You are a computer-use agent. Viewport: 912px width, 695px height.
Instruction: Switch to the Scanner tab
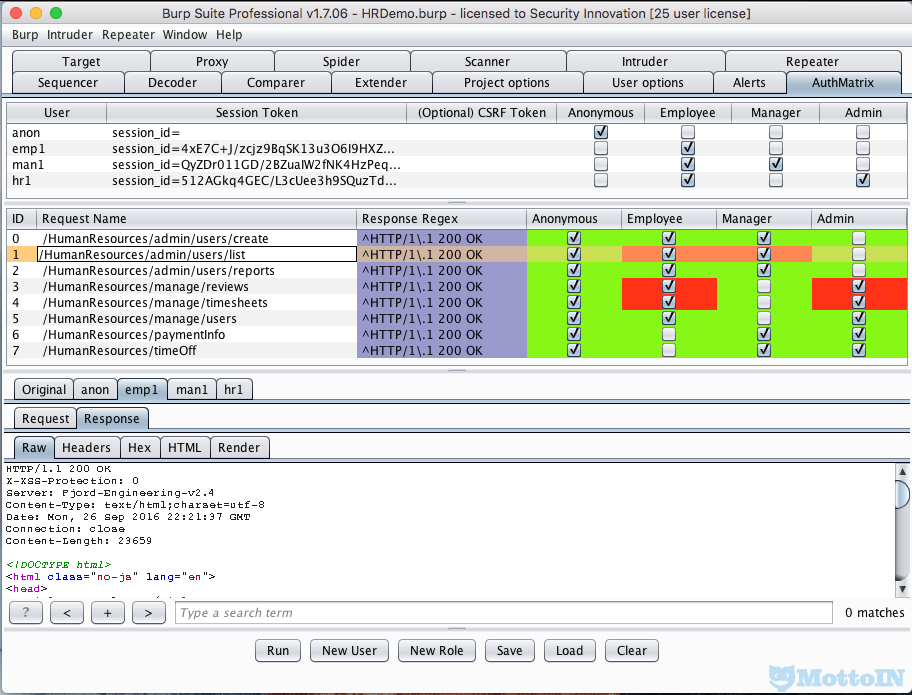pos(487,62)
